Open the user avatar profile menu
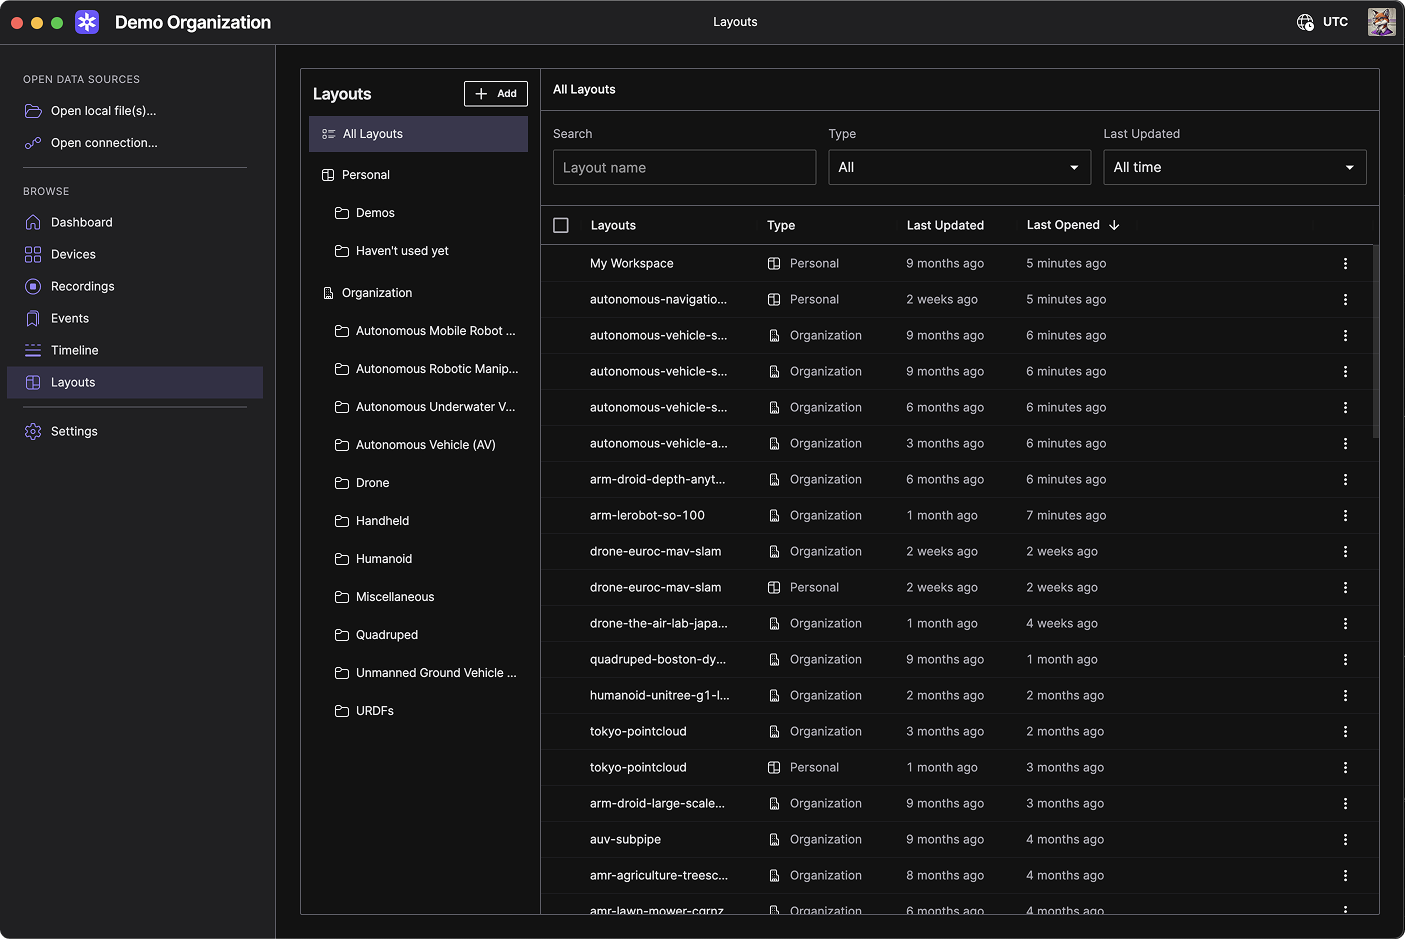This screenshot has width=1405, height=939. pyautogui.click(x=1381, y=22)
